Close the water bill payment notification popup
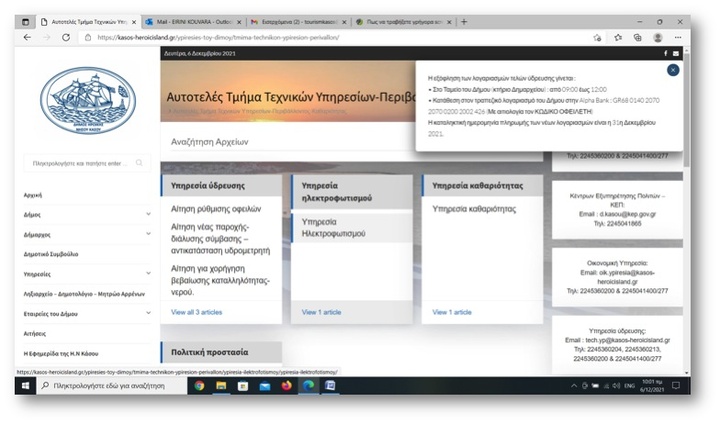Viewport: 720px width, 424px height. 673,70
